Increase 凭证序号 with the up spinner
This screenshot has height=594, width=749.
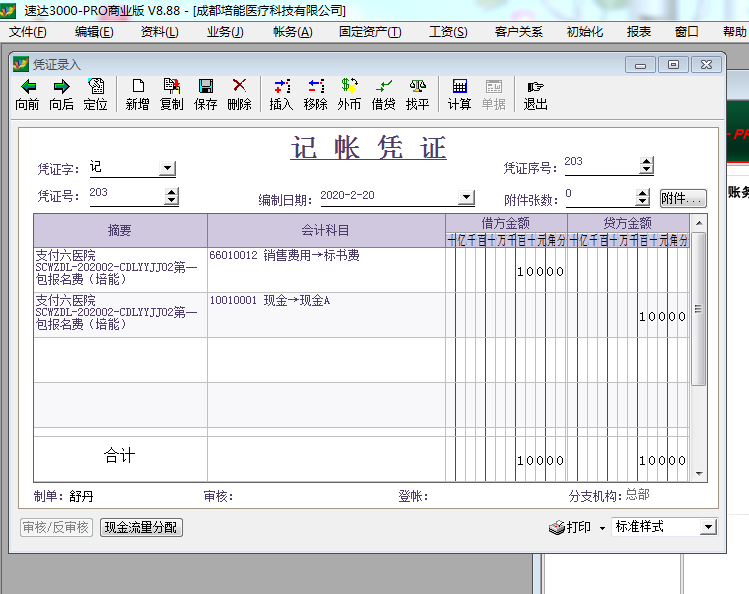click(x=647, y=161)
